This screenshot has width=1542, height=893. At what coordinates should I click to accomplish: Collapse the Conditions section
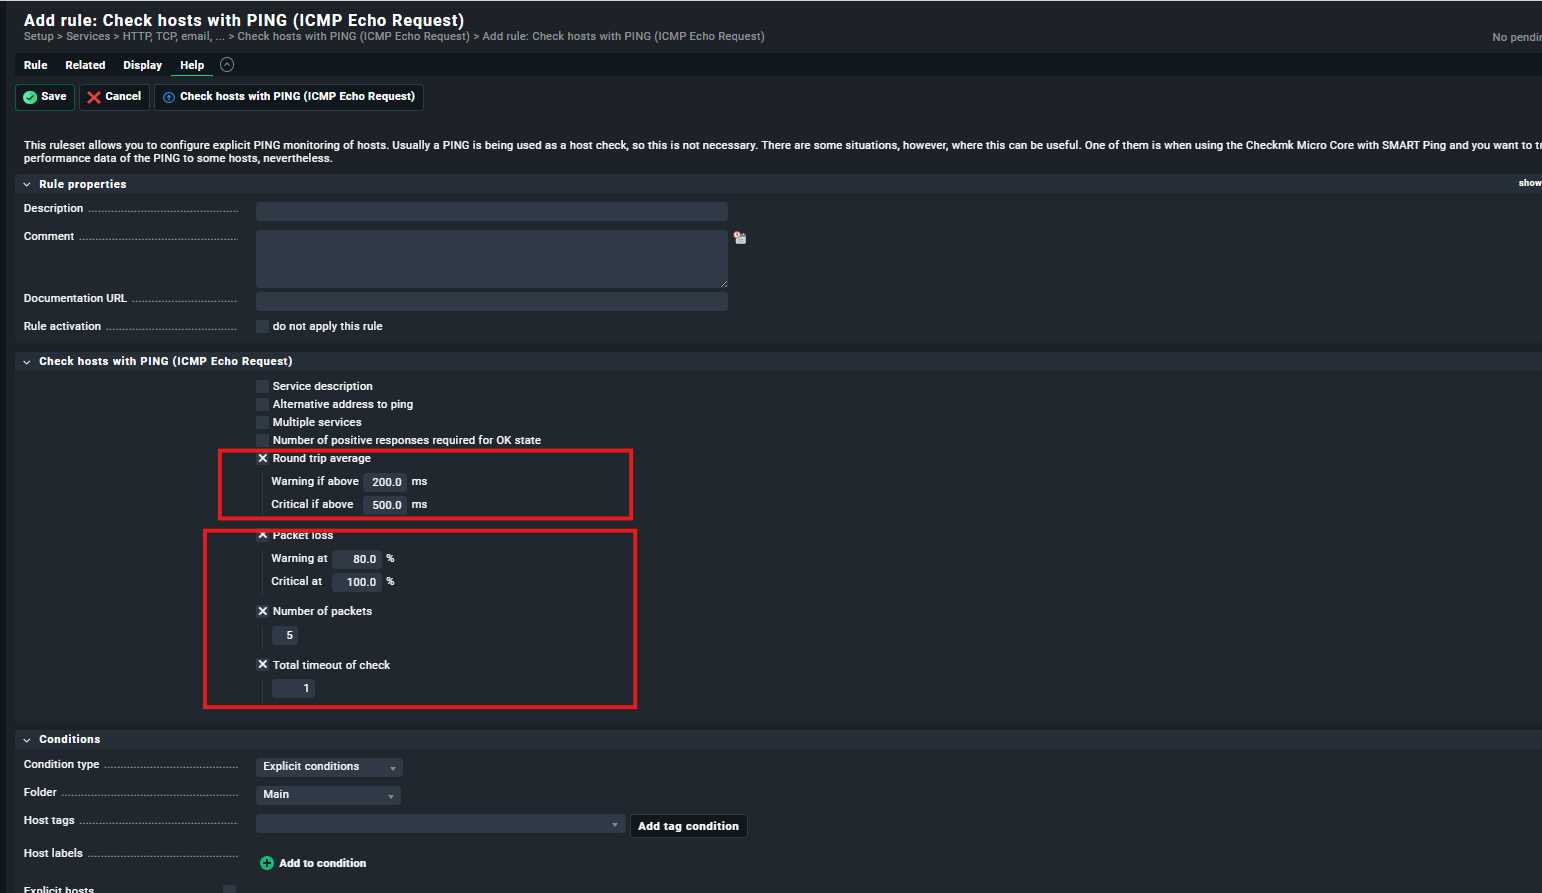click(x=27, y=740)
